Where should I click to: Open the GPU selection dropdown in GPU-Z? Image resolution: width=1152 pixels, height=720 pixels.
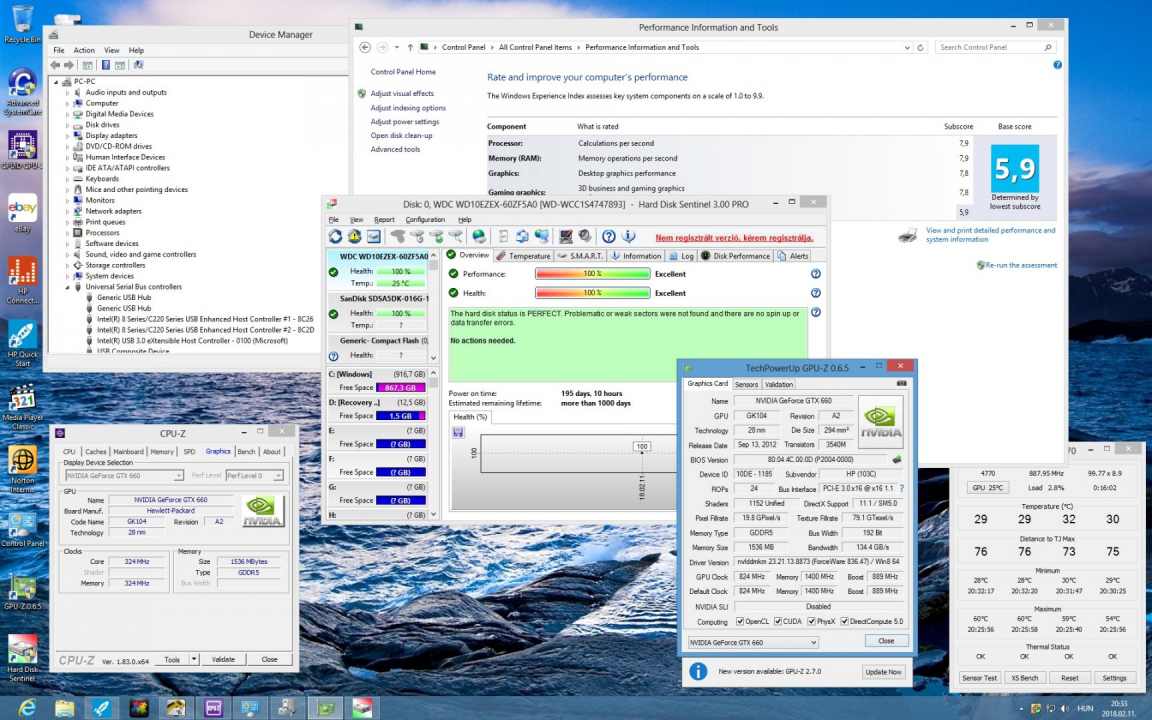coord(753,642)
